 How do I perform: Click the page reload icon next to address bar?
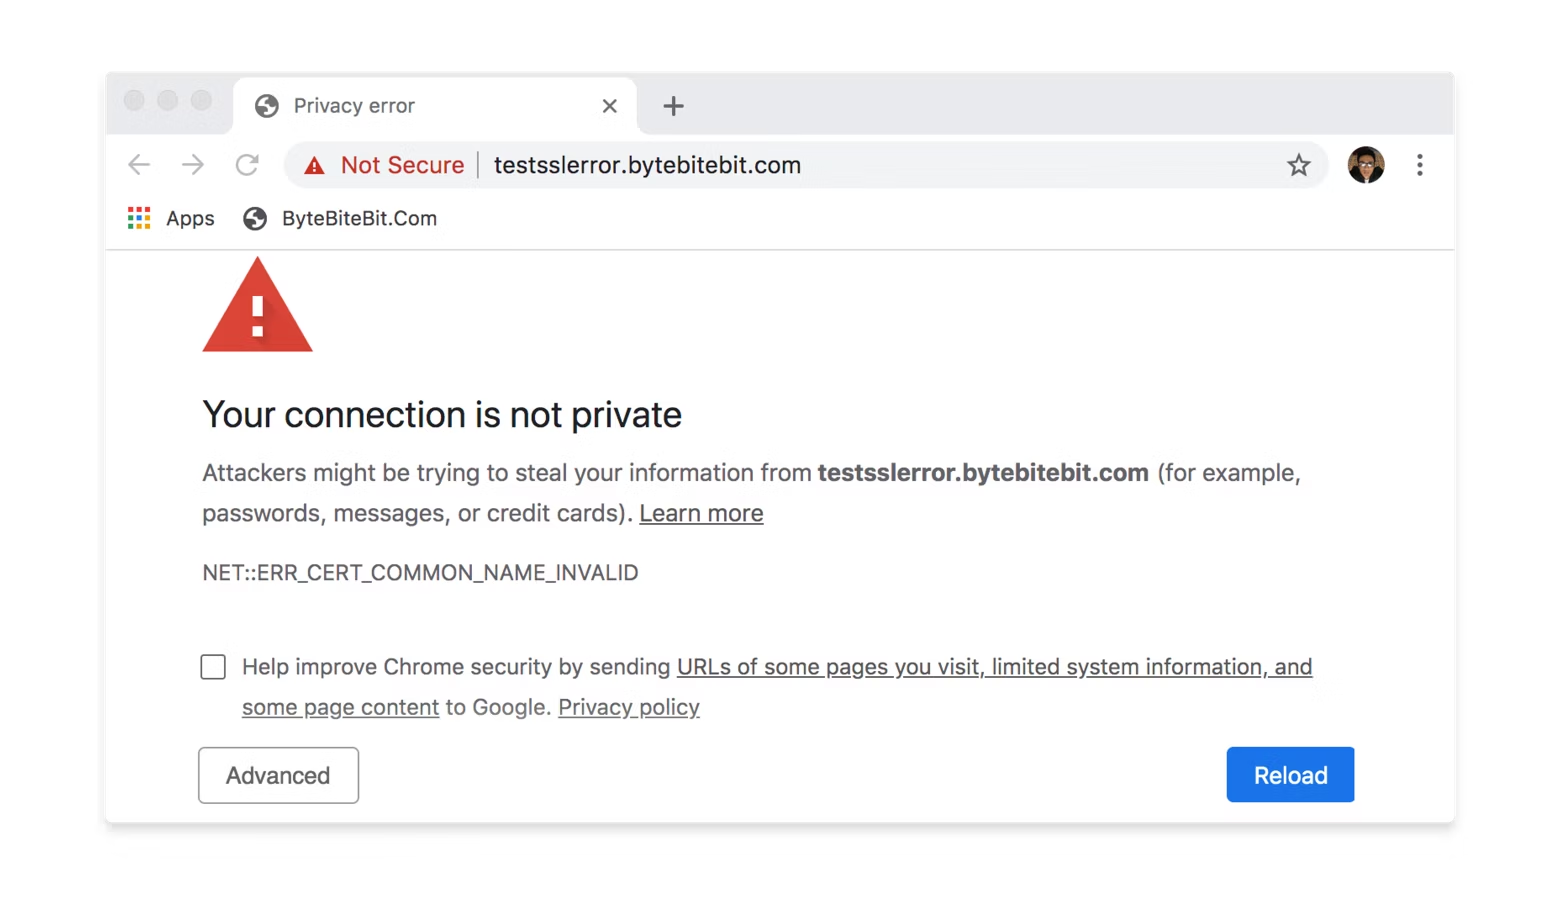tap(247, 165)
